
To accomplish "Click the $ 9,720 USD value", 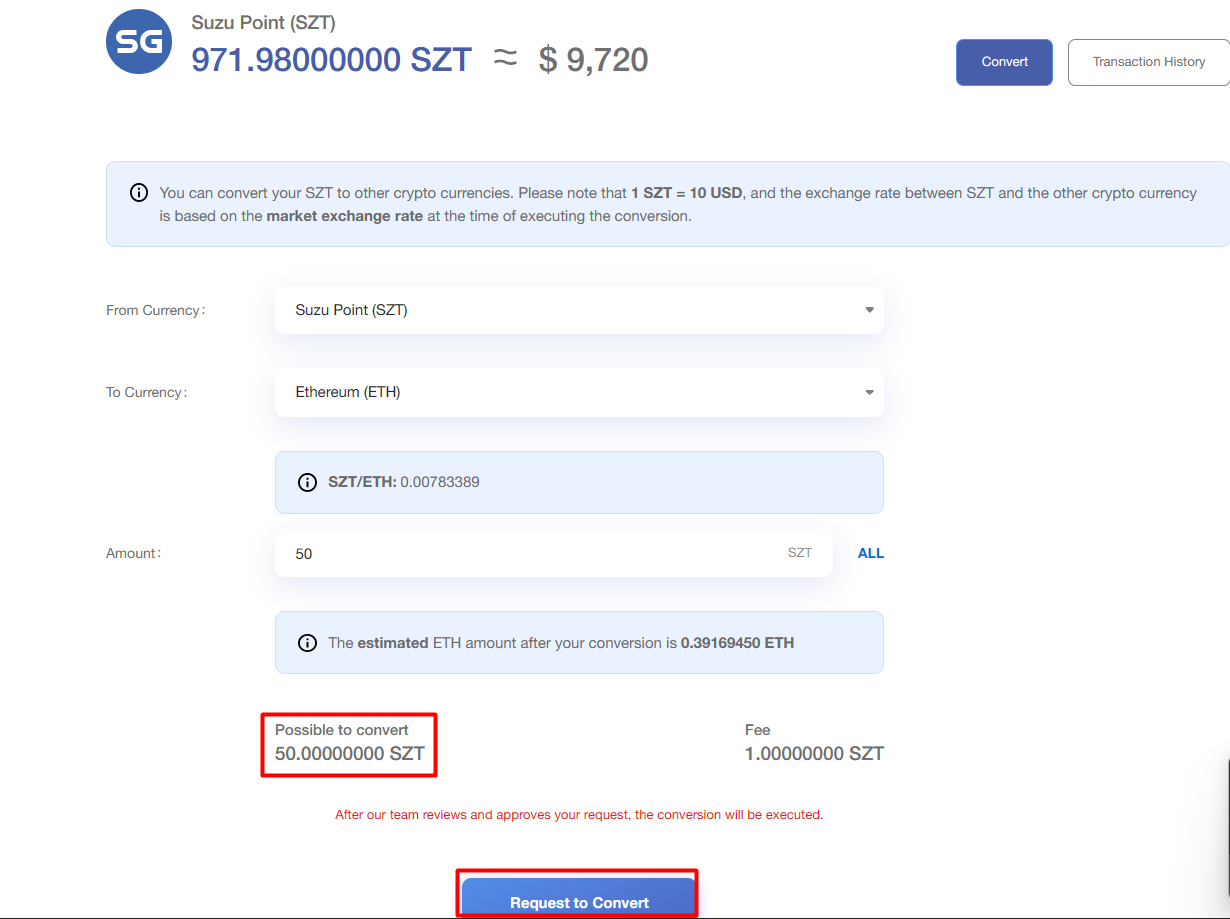I will pos(593,60).
